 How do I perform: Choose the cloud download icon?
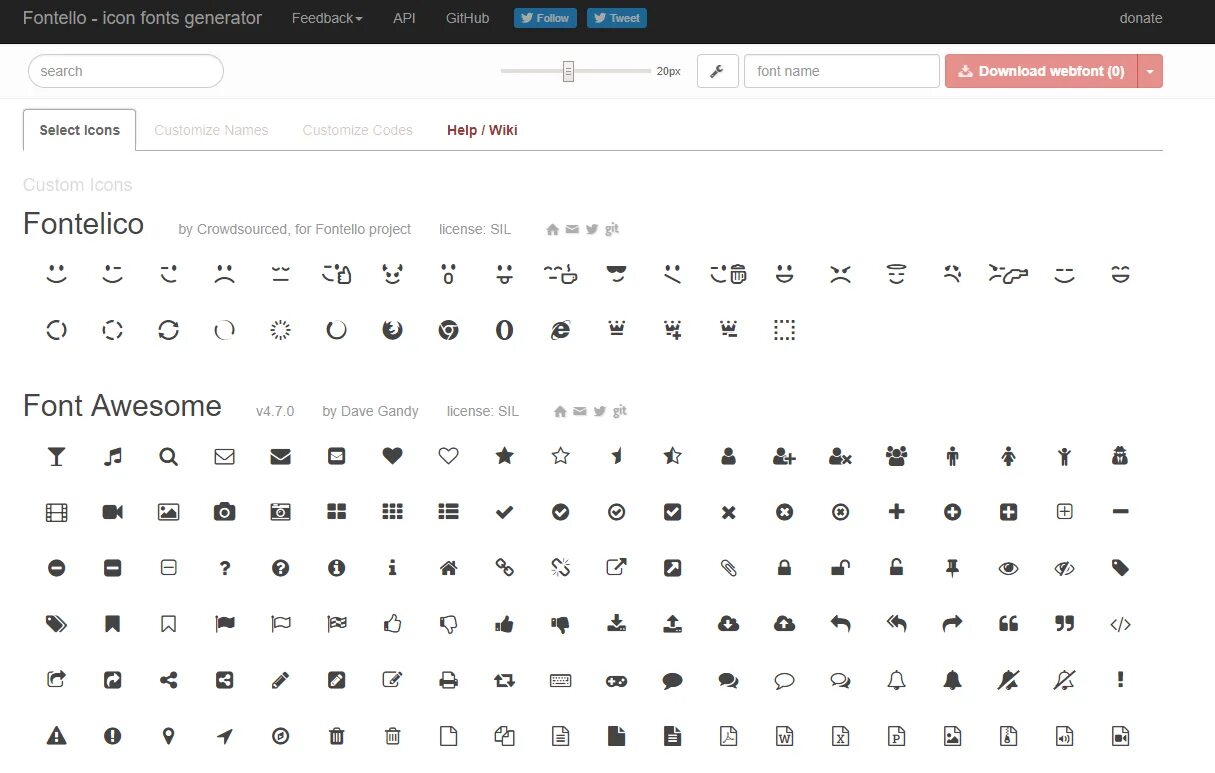(729, 624)
